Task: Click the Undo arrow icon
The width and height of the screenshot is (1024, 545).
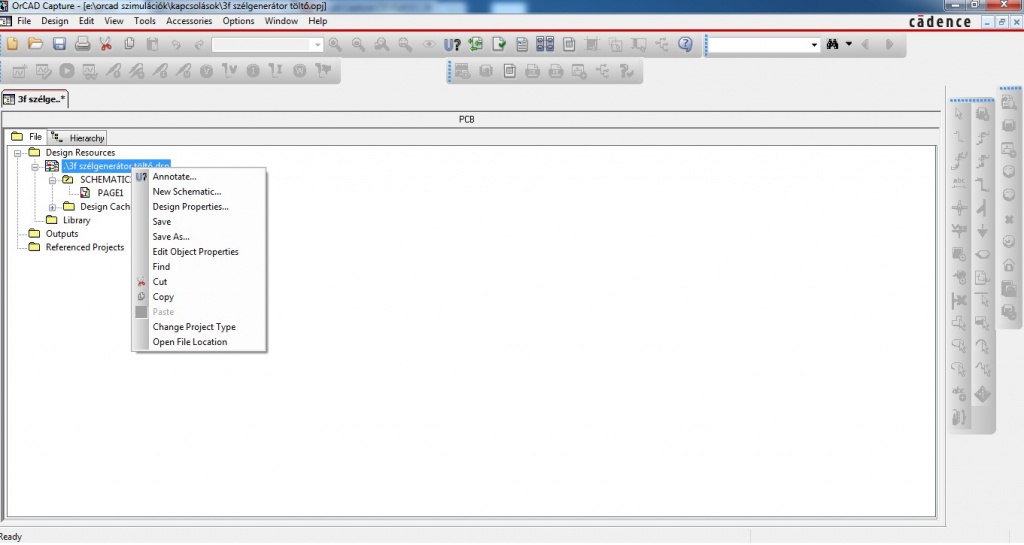Action: (x=176, y=44)
